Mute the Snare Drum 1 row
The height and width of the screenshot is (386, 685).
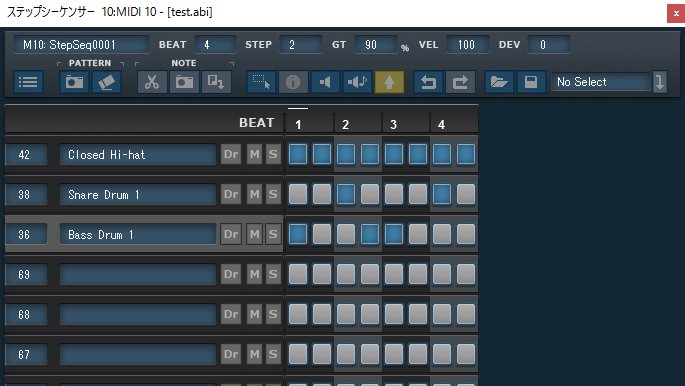click(254, 194)
